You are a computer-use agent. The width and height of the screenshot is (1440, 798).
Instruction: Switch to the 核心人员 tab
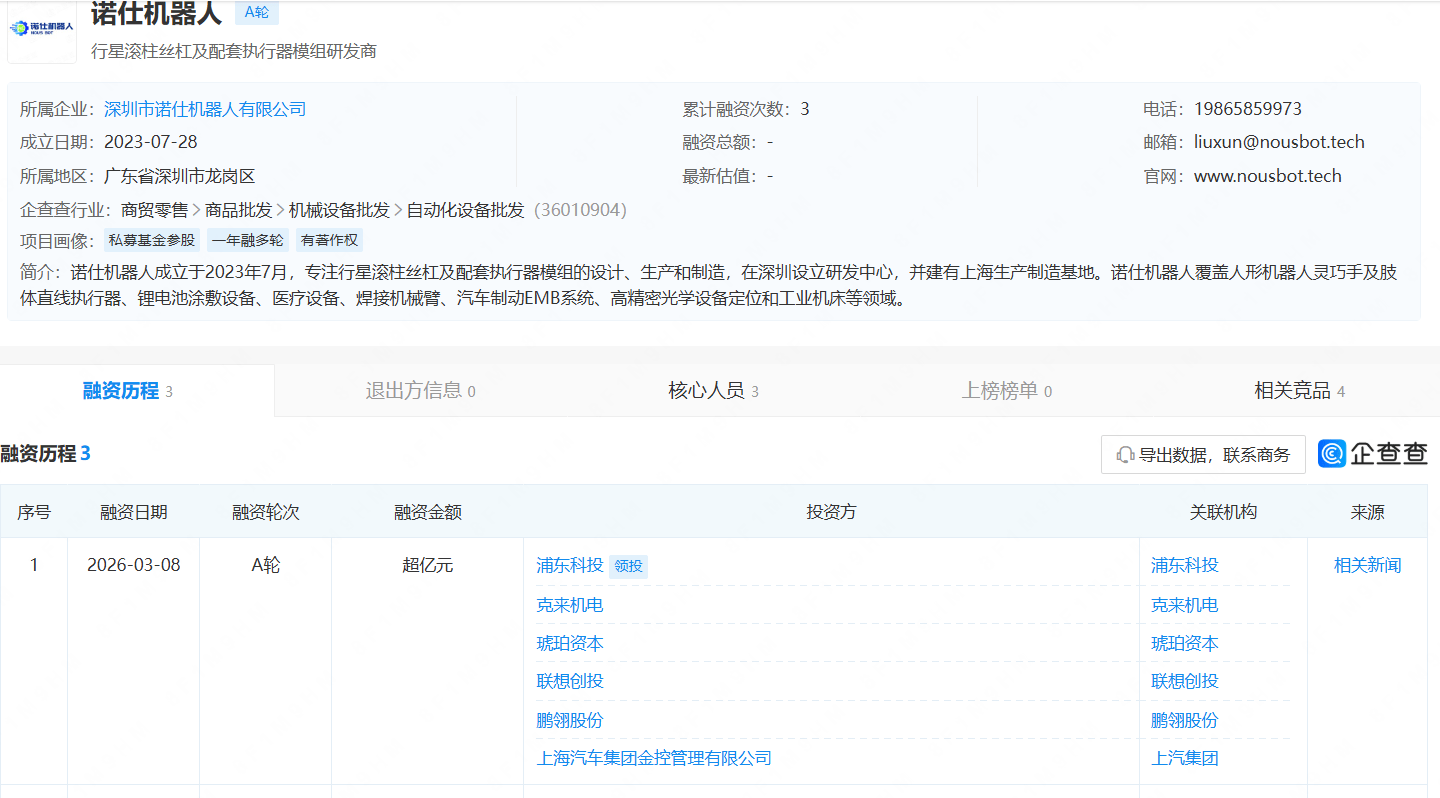coord(706,391)
